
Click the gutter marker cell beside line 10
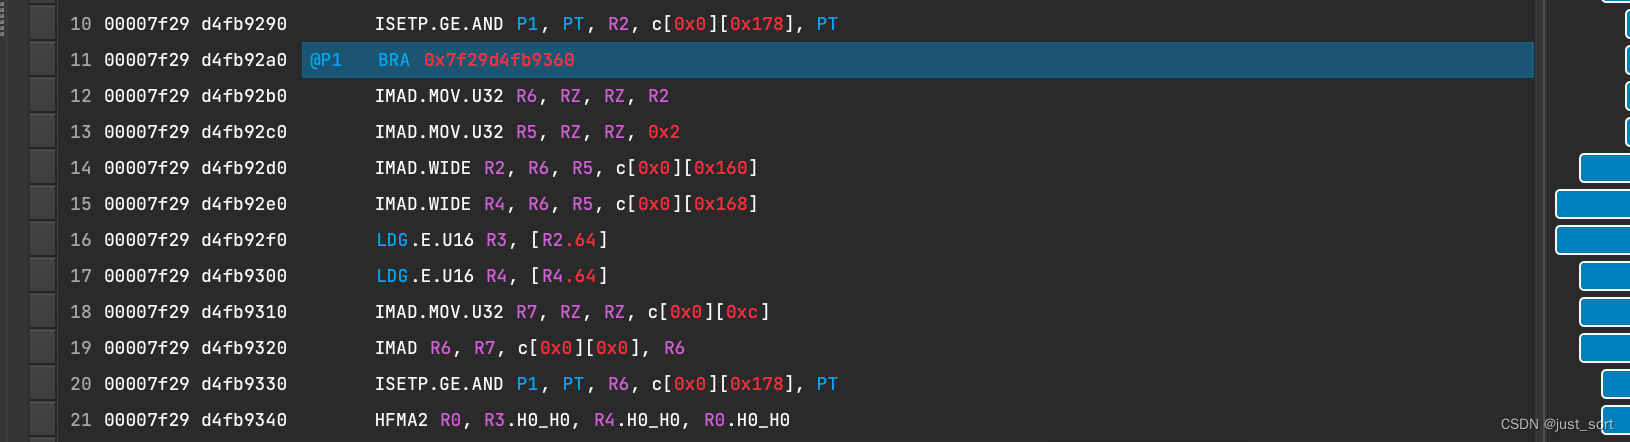tap(42, 24)
